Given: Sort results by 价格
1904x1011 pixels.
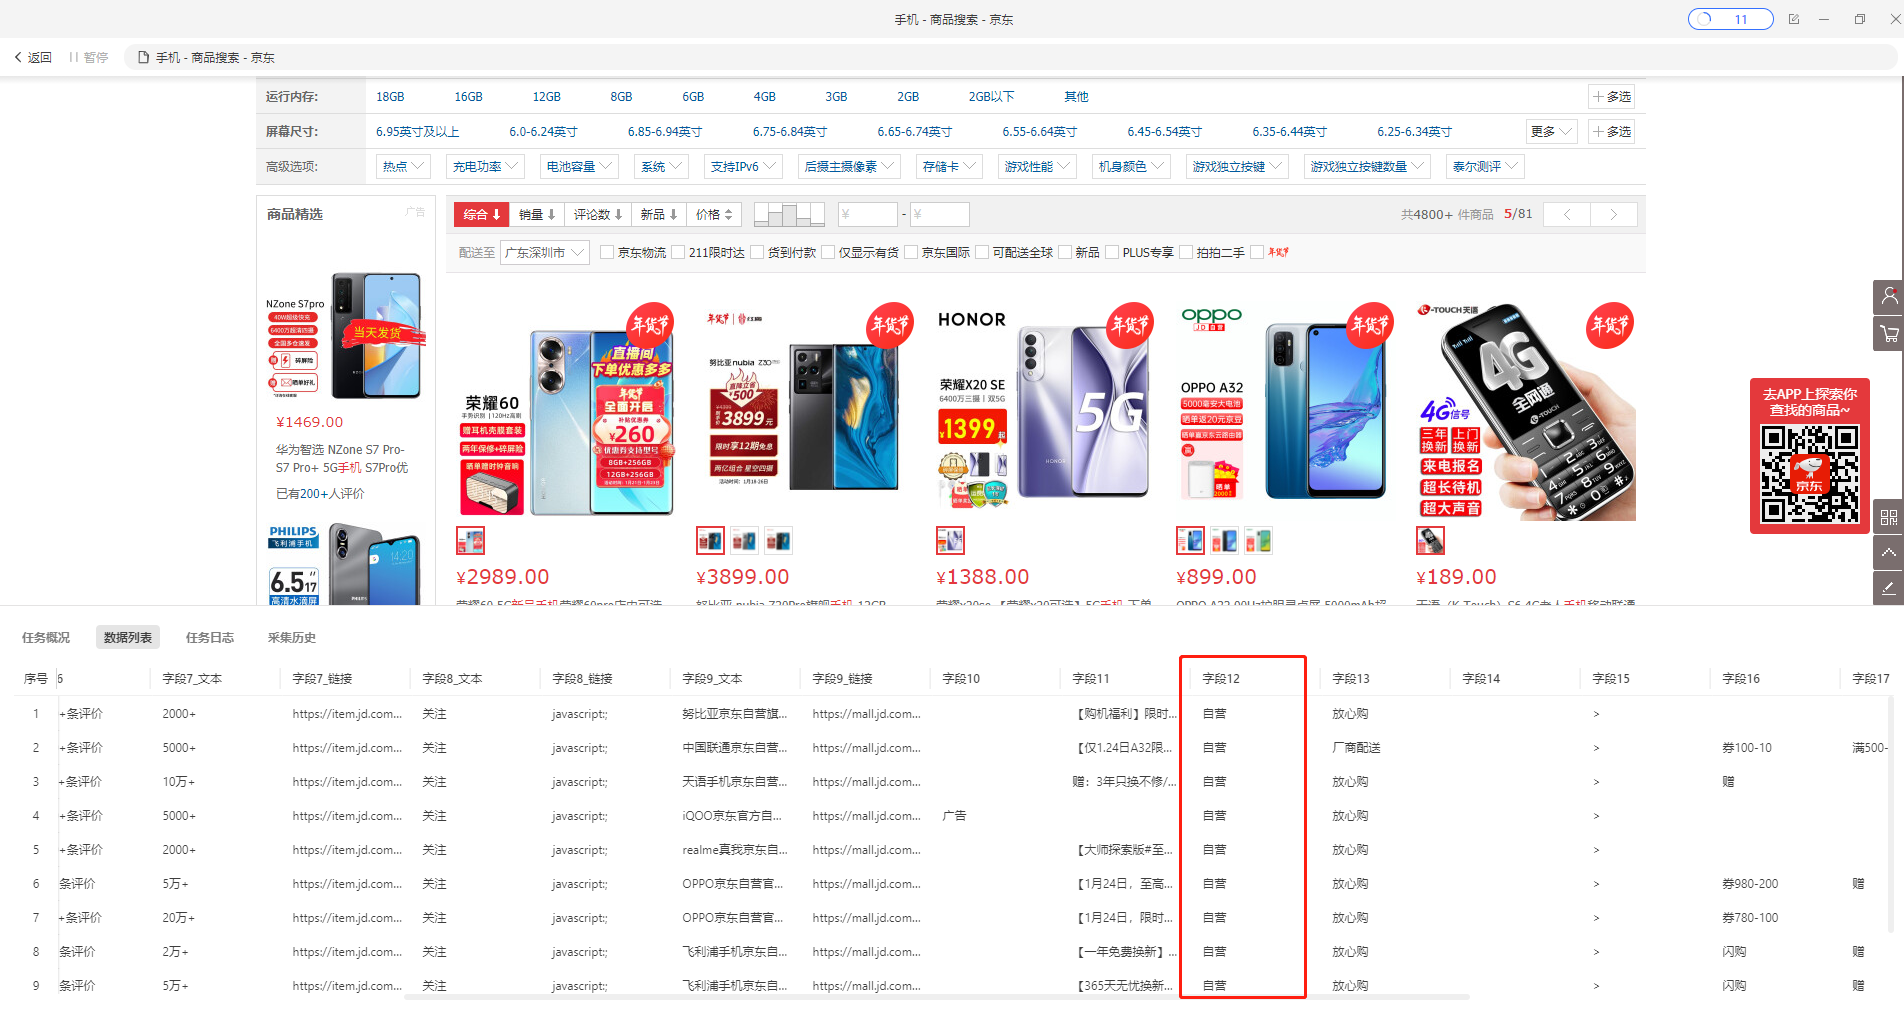Looking at the screenshot, I should 714,215.
